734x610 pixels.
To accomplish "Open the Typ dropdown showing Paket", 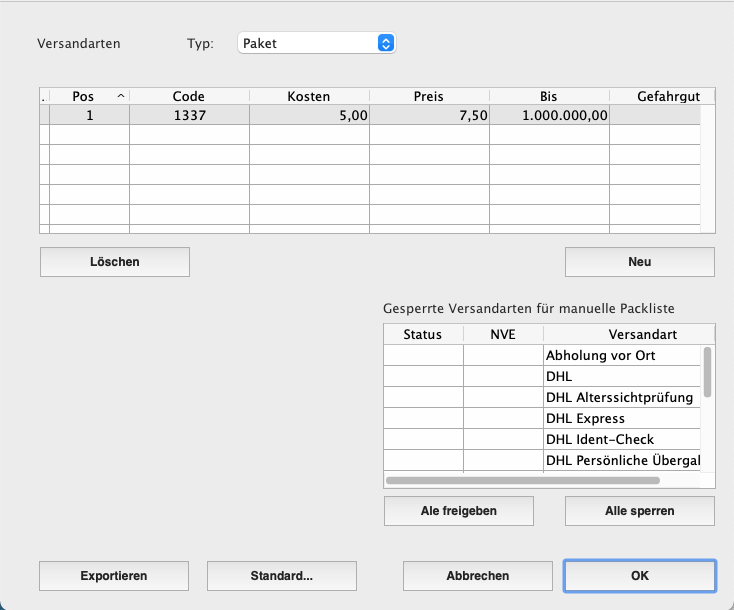I will click(317, 43).
